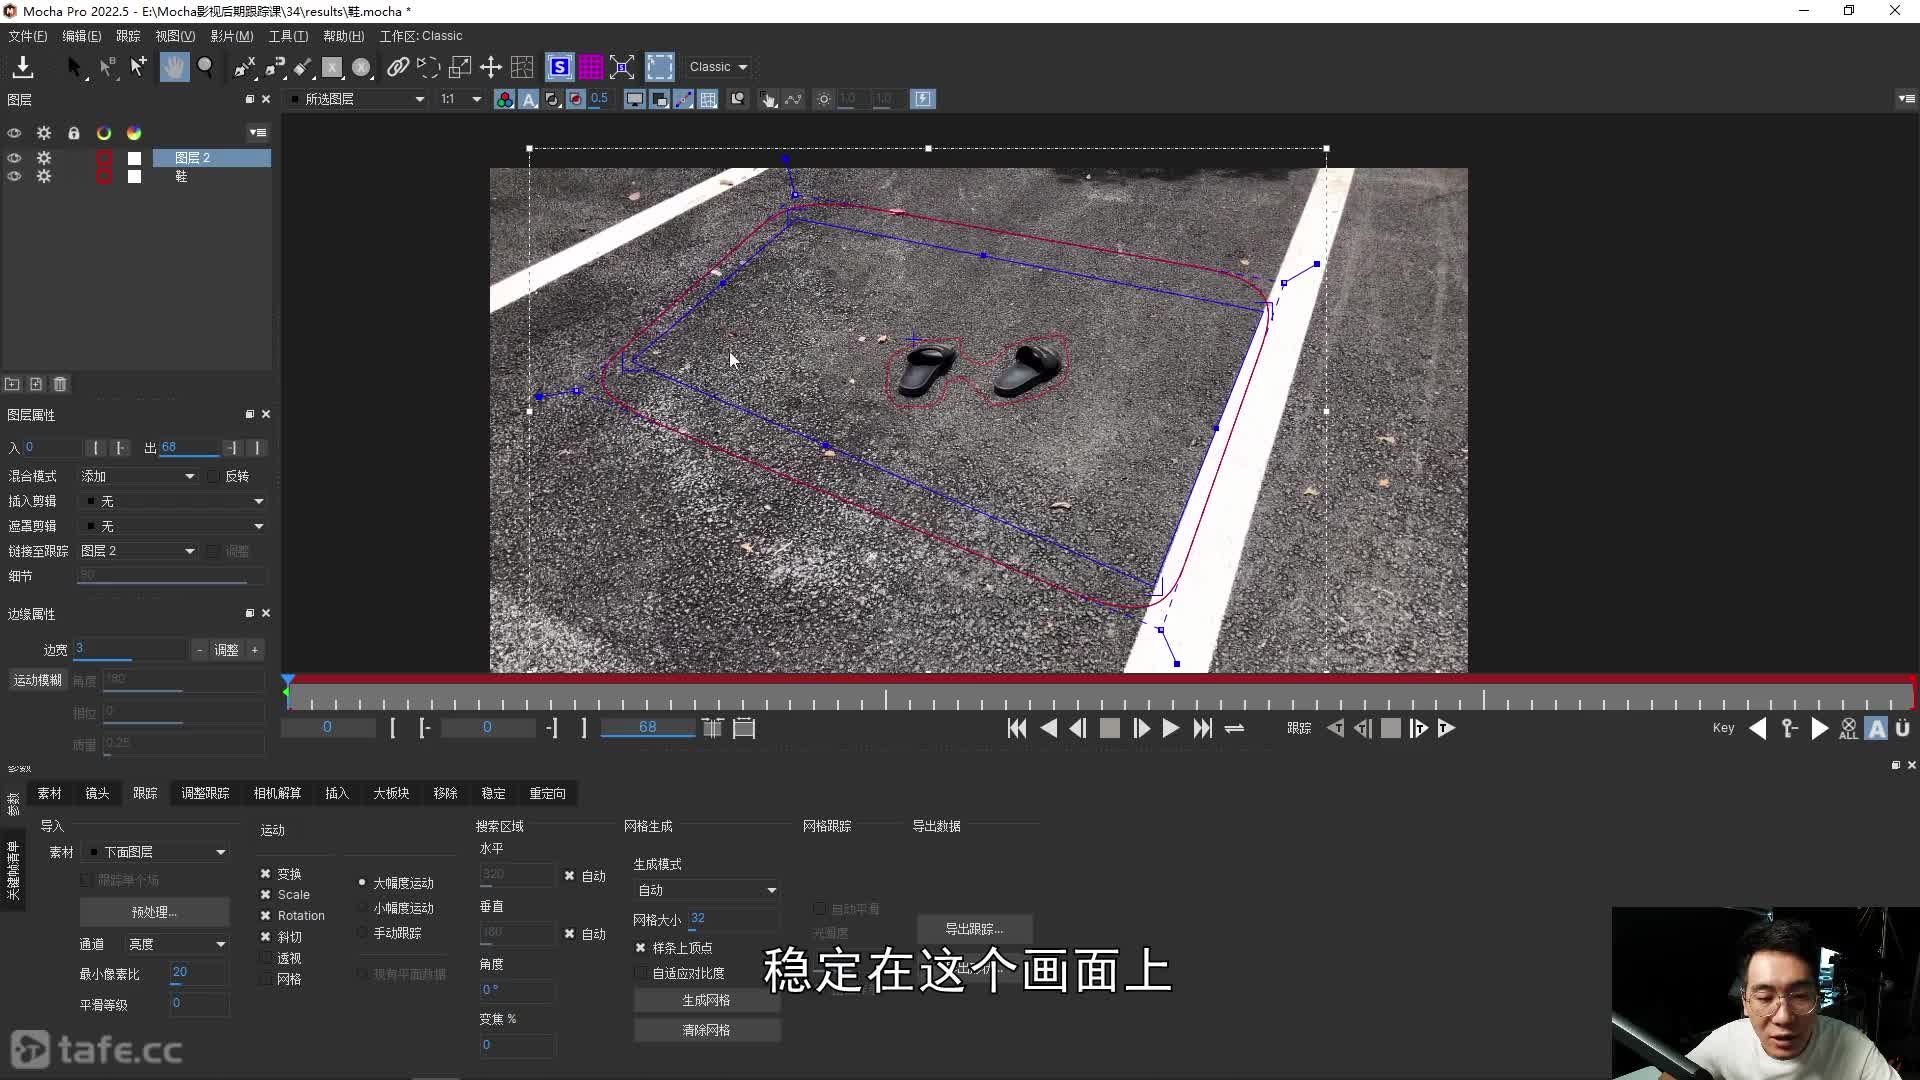
Task: Toggle the magenta planar grid icon
Action: [x=591, y=67]
